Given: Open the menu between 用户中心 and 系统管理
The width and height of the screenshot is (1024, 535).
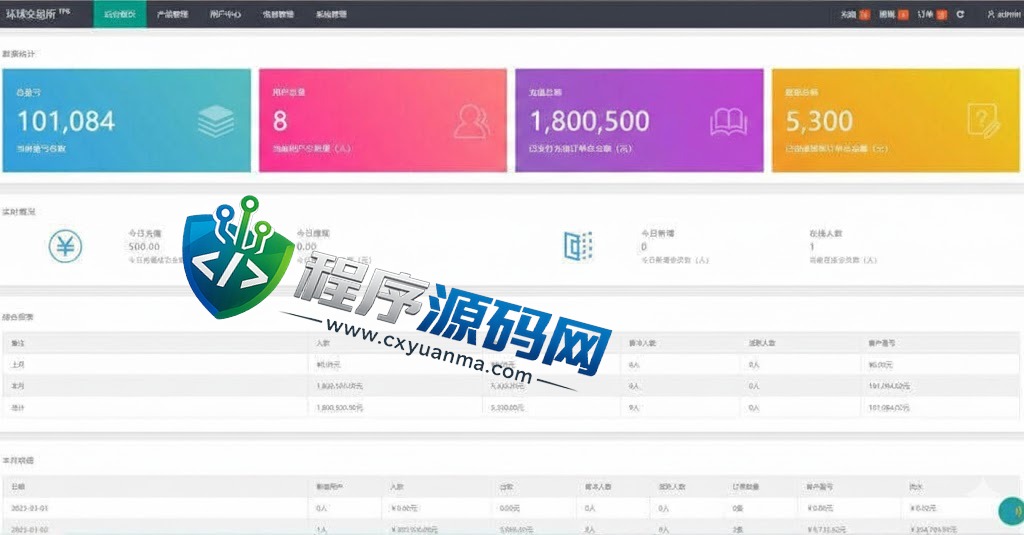Looking at the screenshot, I should [278, 14].
